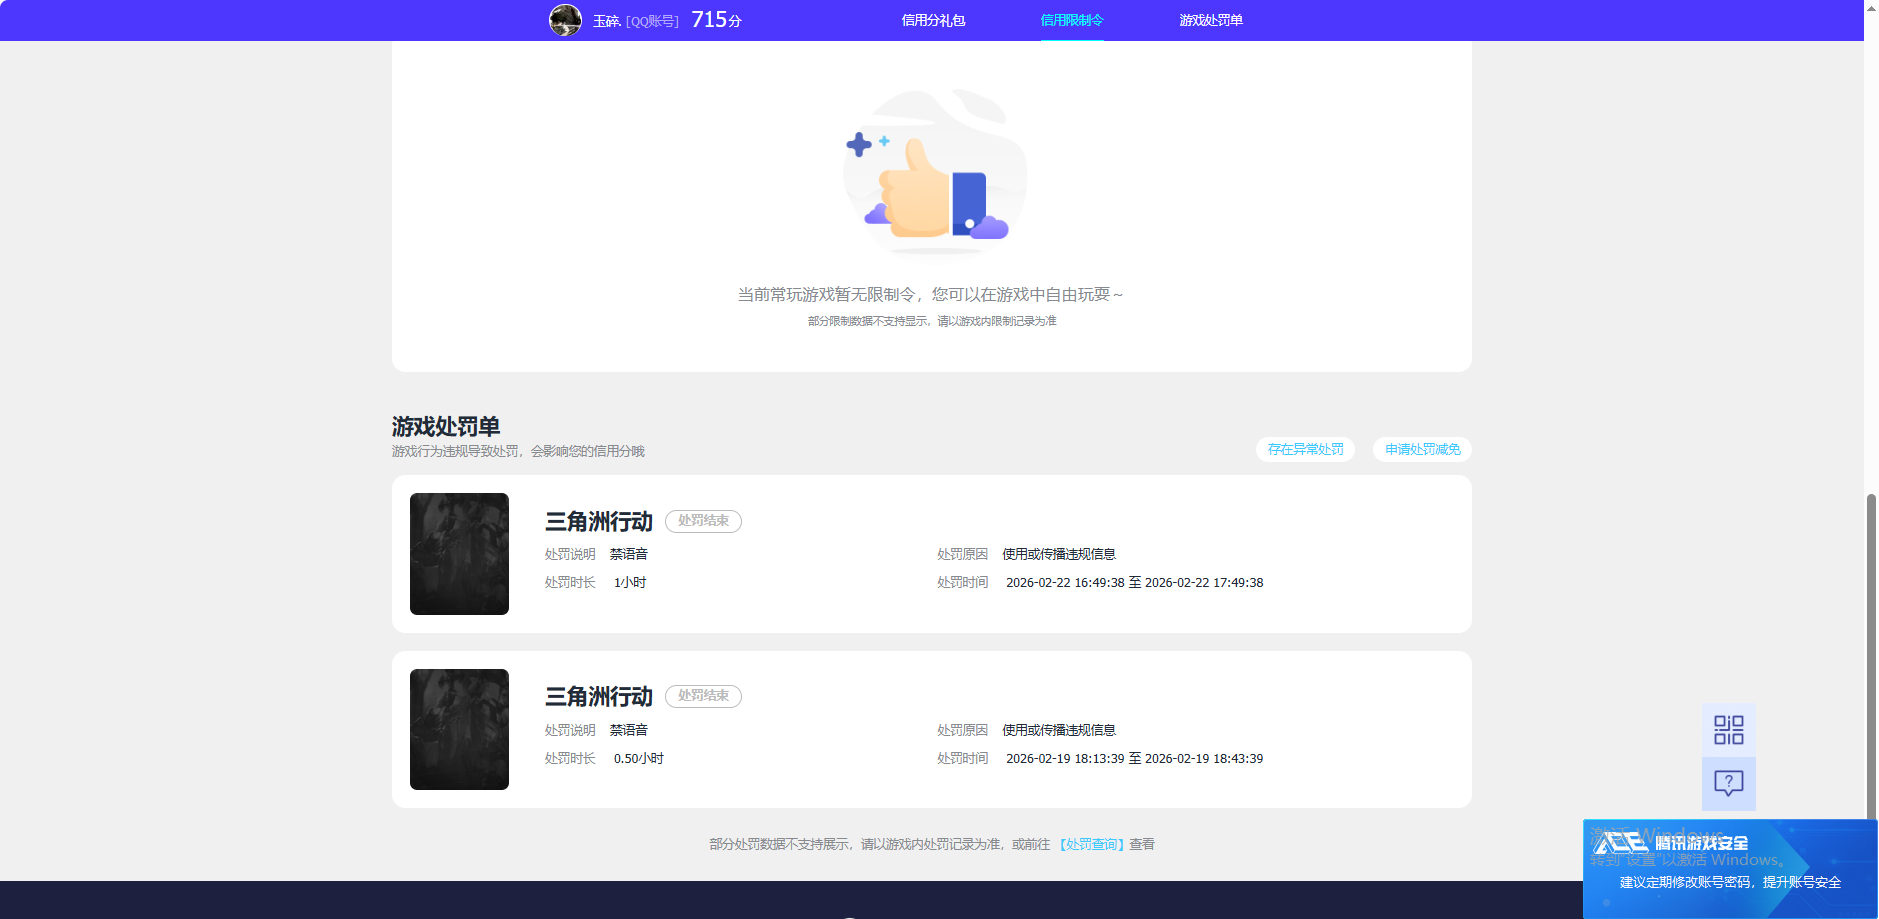Click the 游戏处罚单 section heading

point(446,427)
